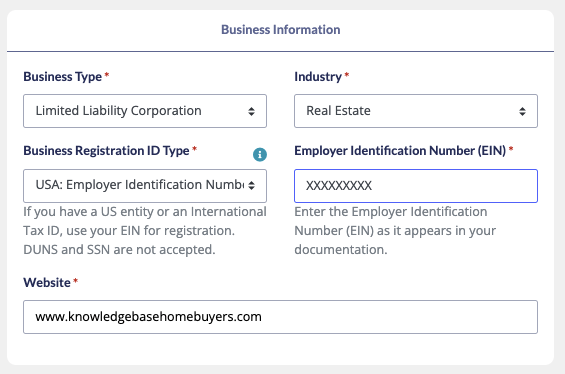Click the Employer Identification Number input field
This screenshot has width=565, height=374.
coord(416,186)
